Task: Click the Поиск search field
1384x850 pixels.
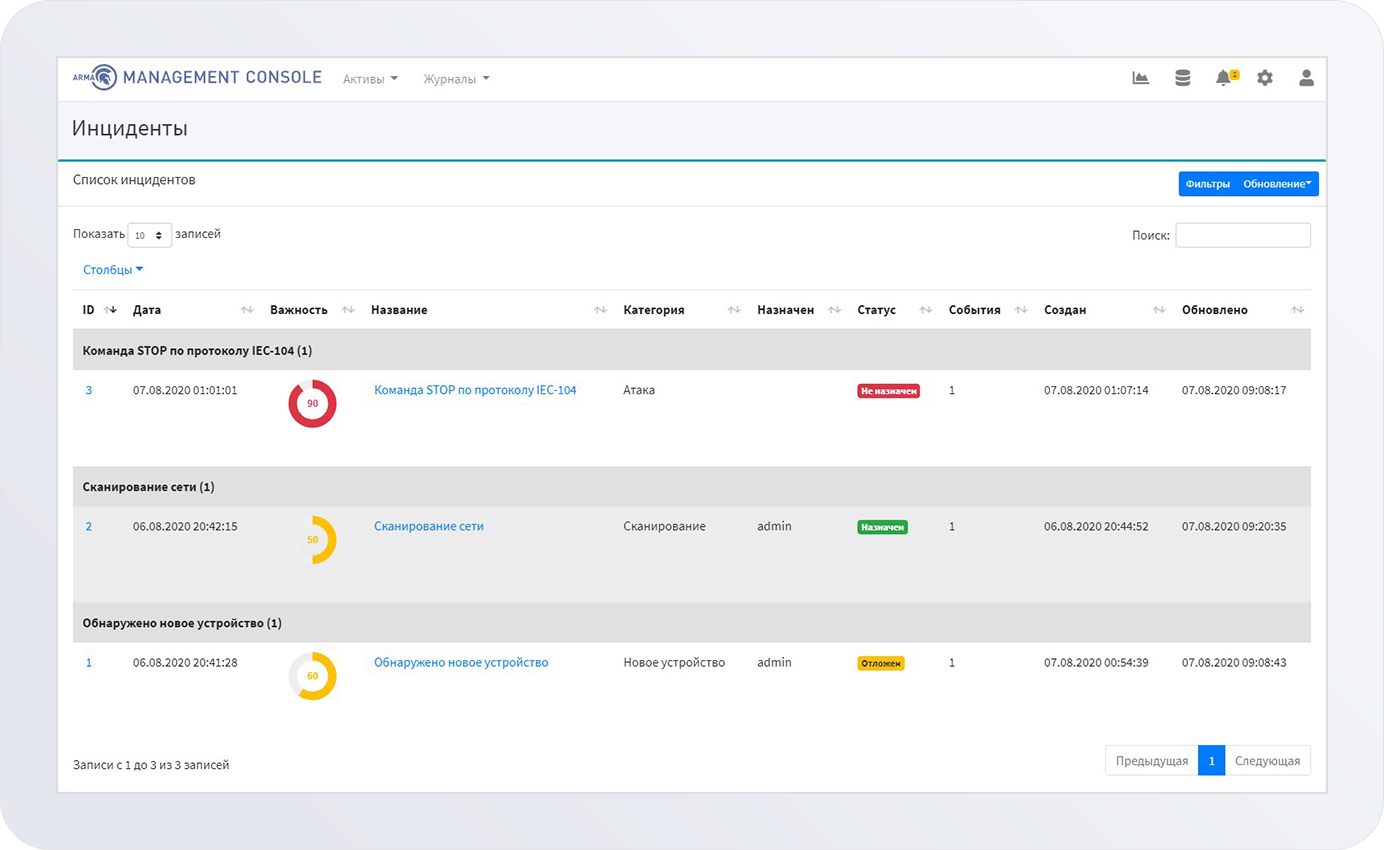Action: click(1243, 235)
